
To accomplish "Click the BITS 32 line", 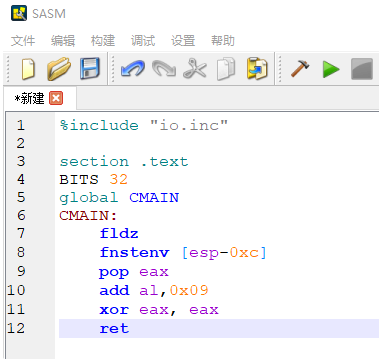I will [x=93, y=180].
